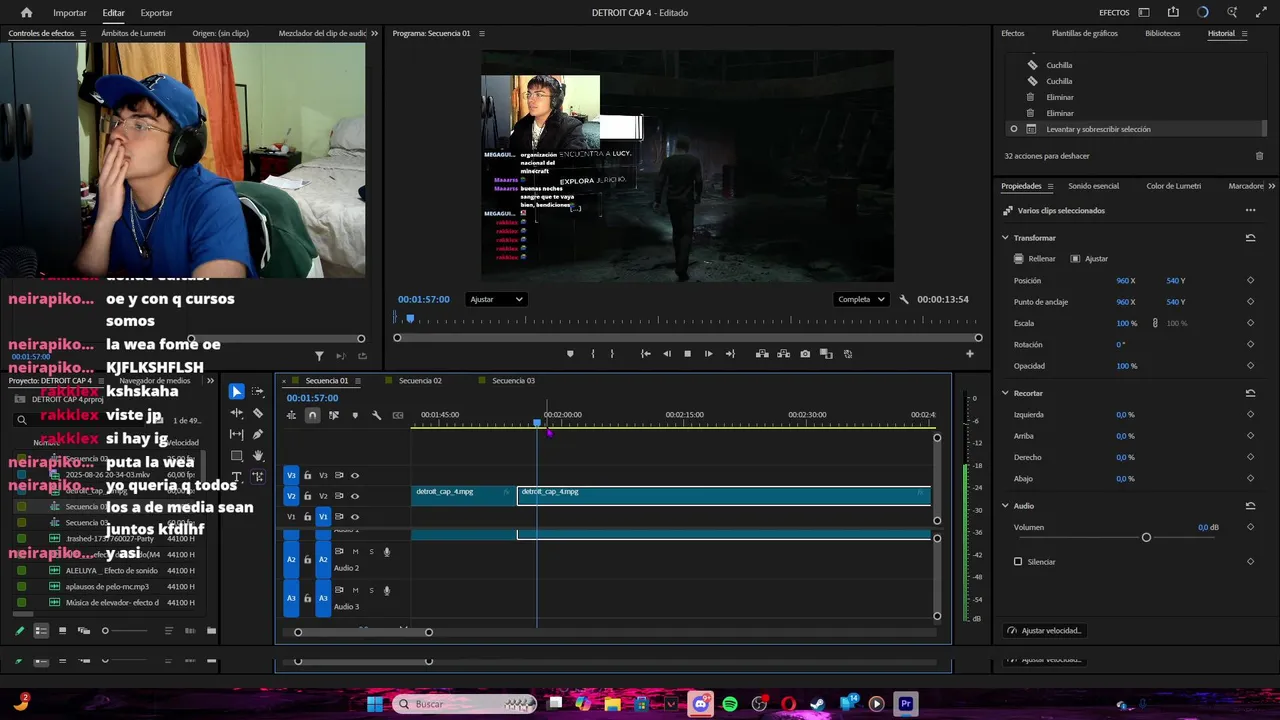
Task: Open the Secuencia 02 timeline tab
Action: click(x=420, y=381)
